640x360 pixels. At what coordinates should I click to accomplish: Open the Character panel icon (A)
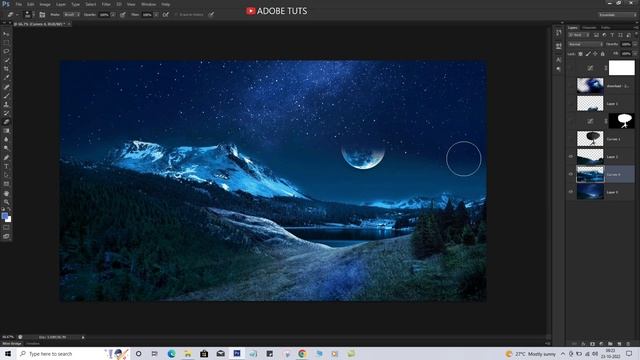[x=558, y=60]
